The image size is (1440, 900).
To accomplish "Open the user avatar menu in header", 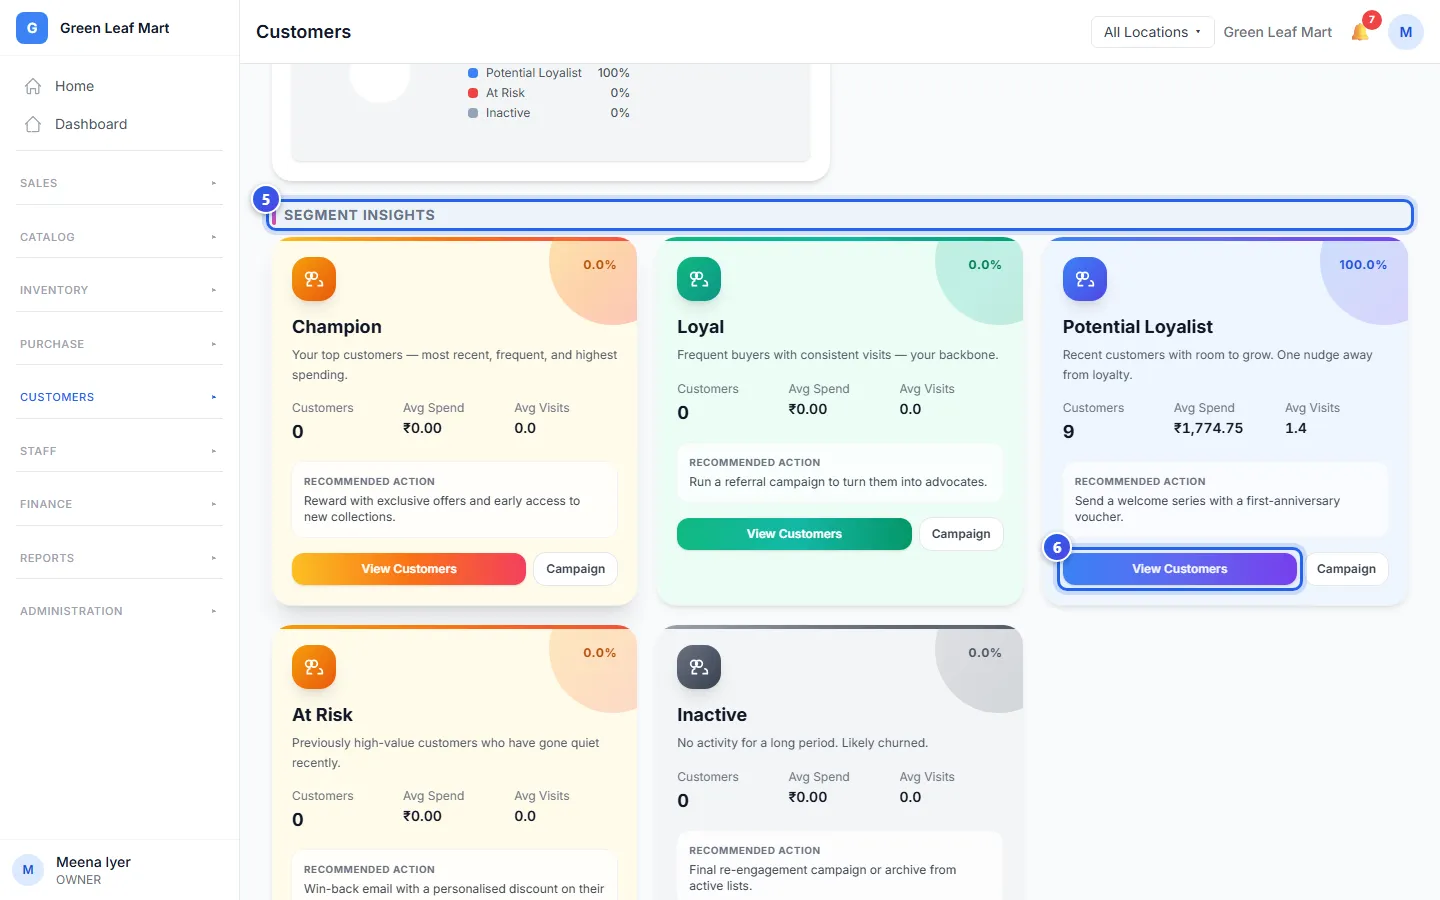I will coord(1406,32).
